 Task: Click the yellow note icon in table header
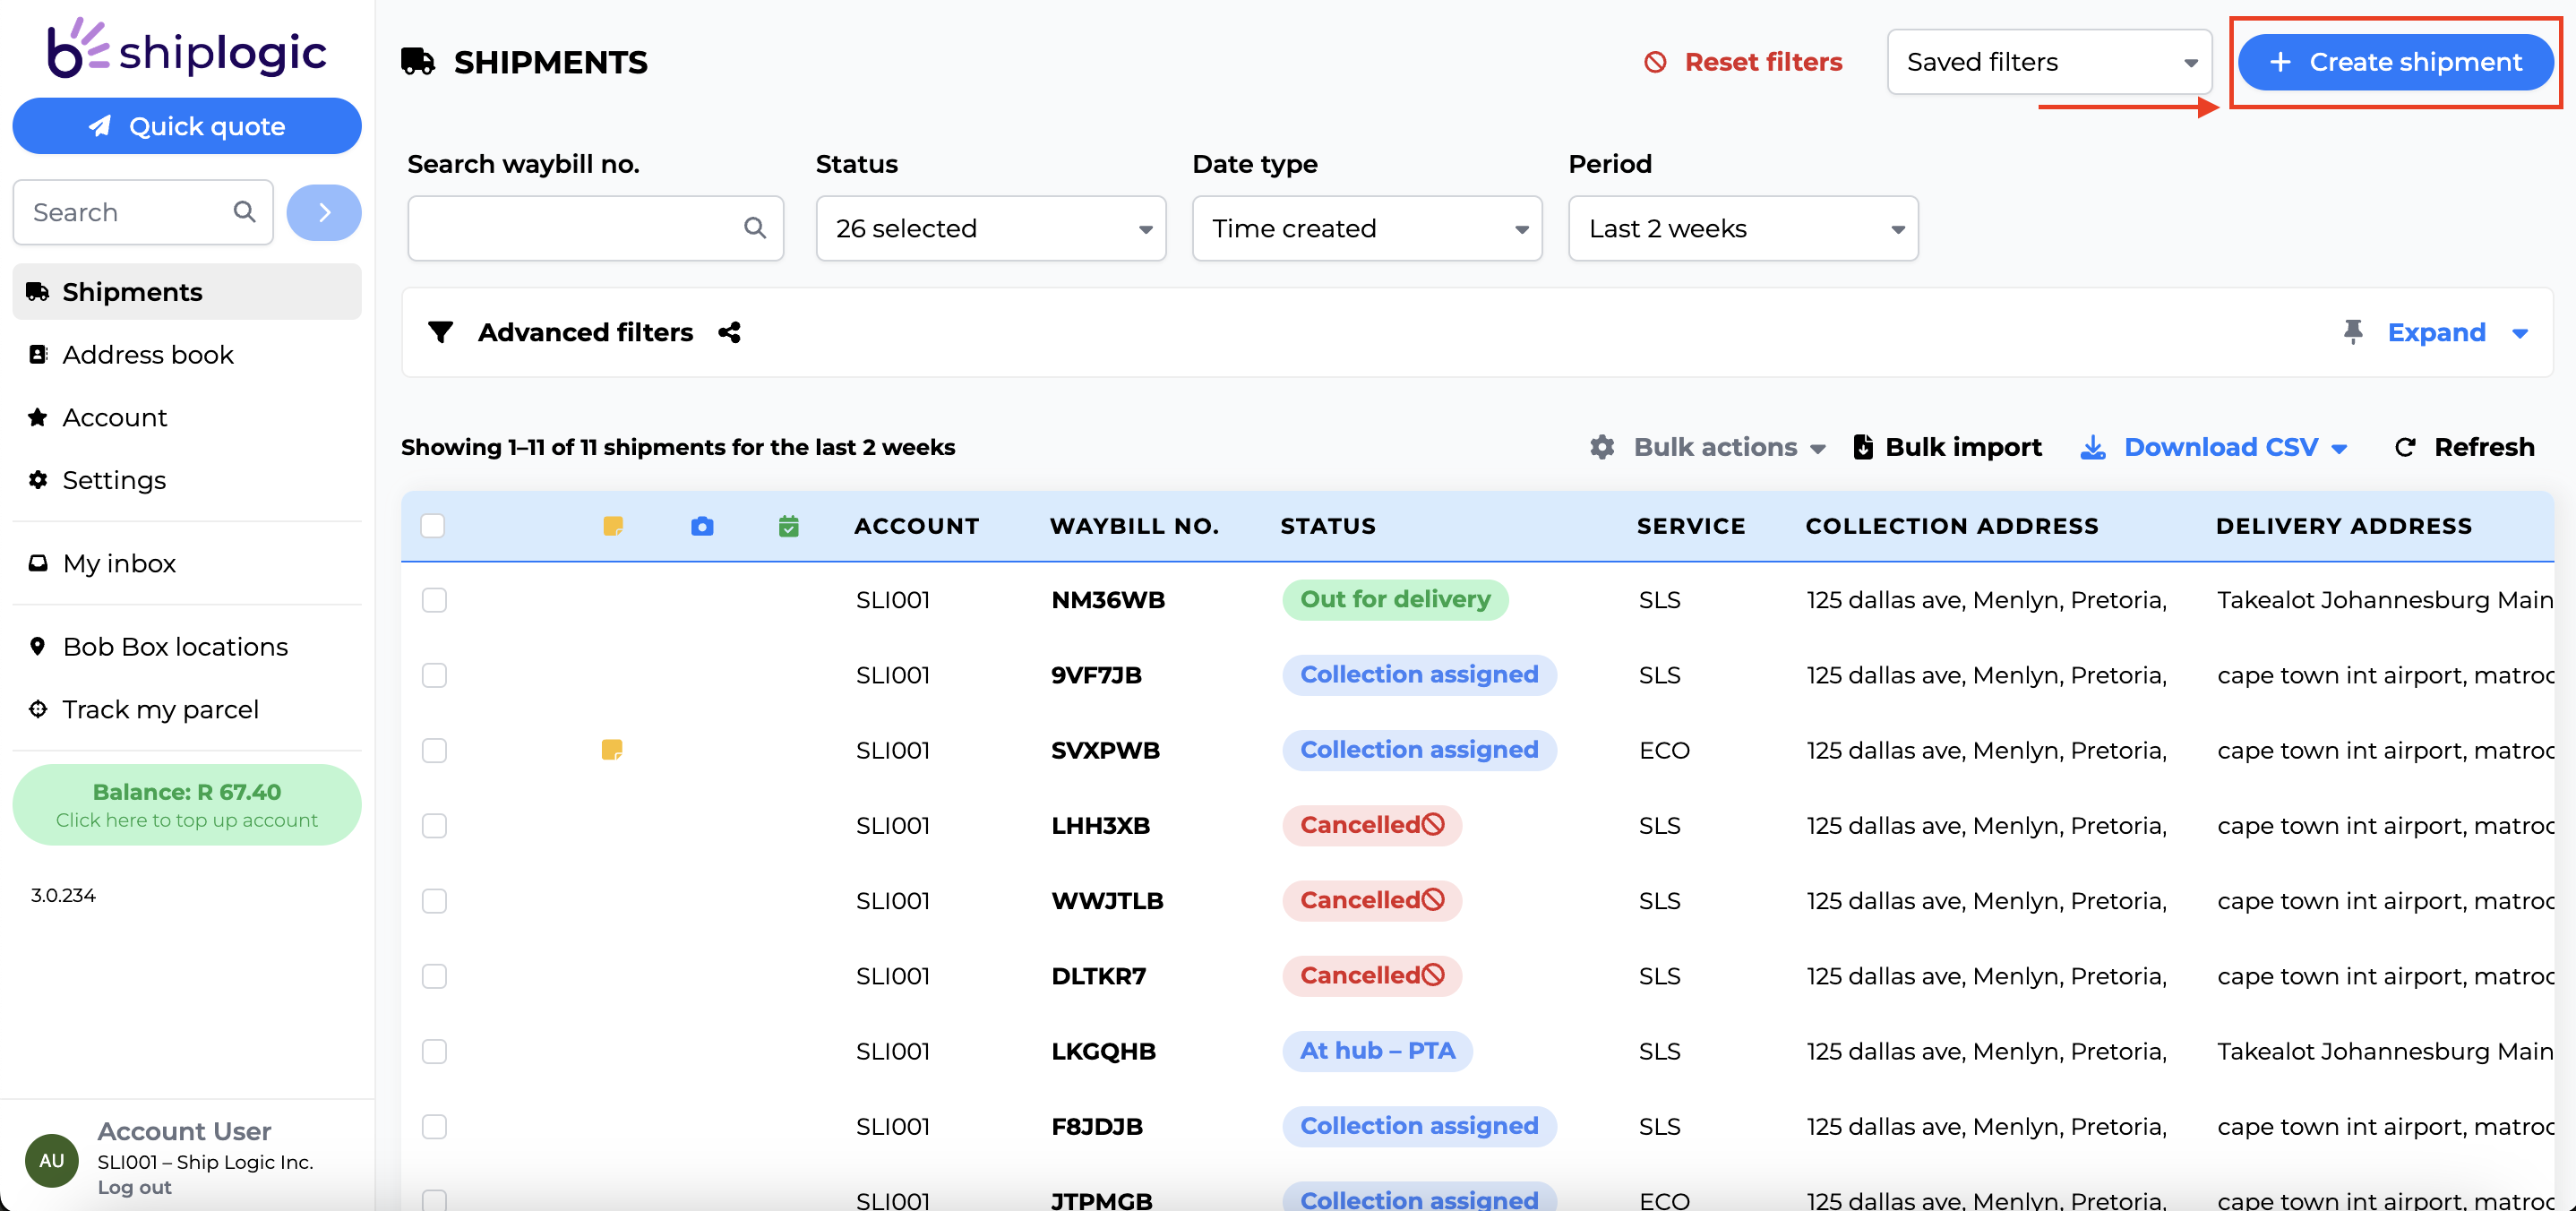(613, 526)
